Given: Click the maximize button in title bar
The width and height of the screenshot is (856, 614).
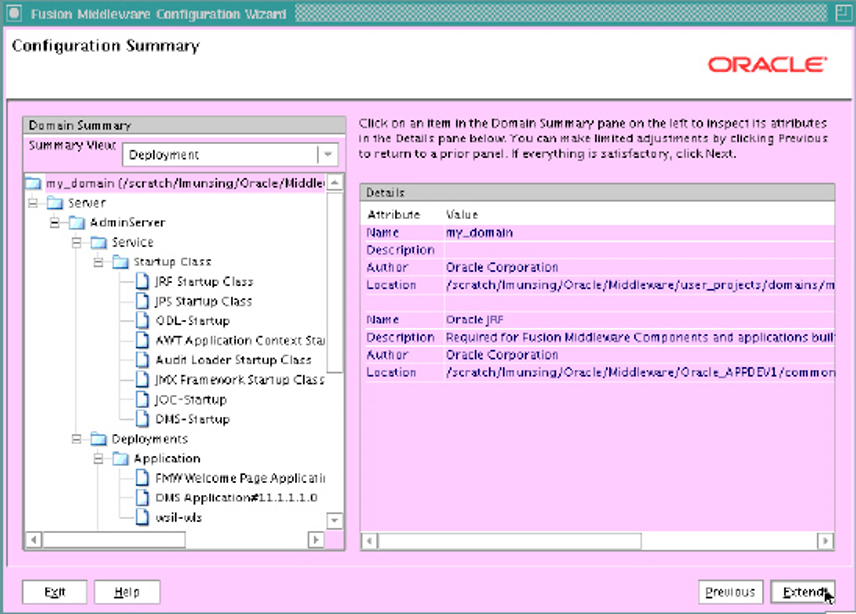Looking at the screenshot, I should click(x=843, y=13).
